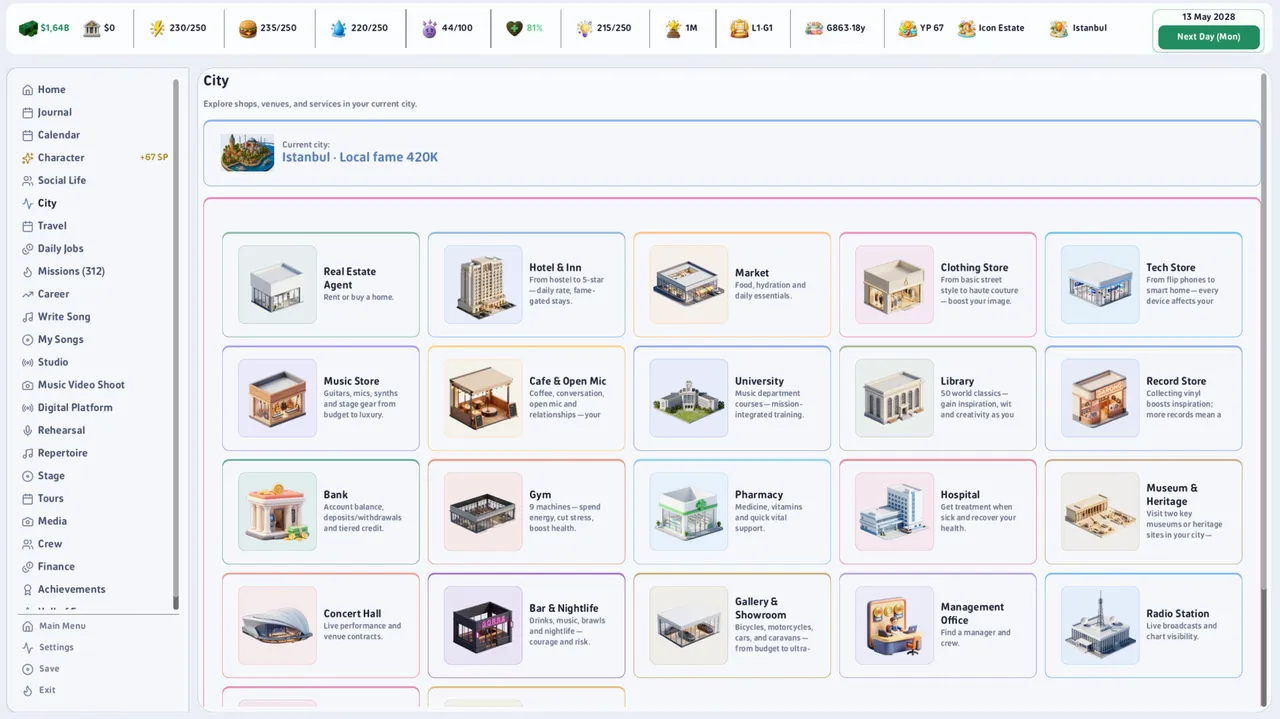The height and width of the screenshot is (719, 1280).
Task: Open the Pharmacy building icon
Action: [689, 512]
